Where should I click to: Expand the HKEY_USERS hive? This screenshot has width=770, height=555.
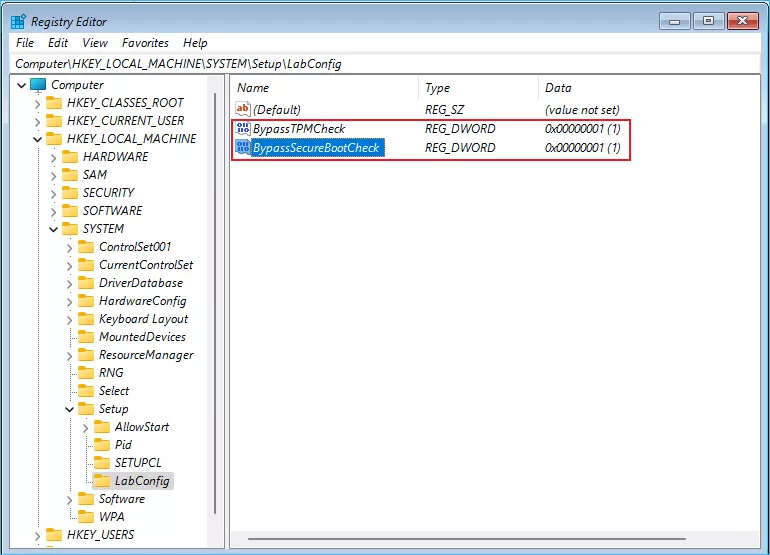point(37,536)
